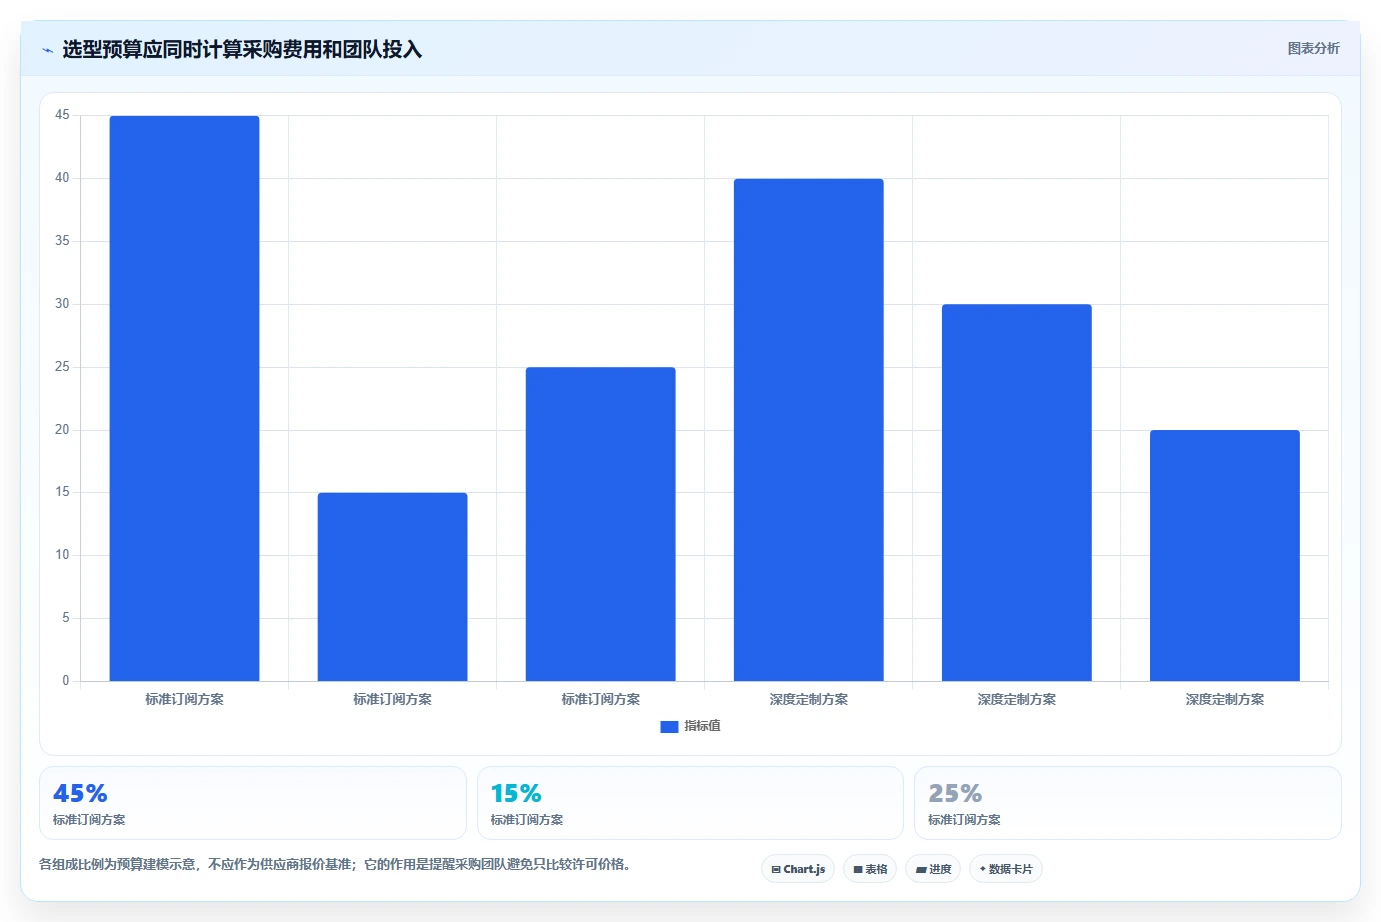Click the 图表分析 label in the header
This screenshot has width=1381, height=922.
click(x=1313, y=48)
